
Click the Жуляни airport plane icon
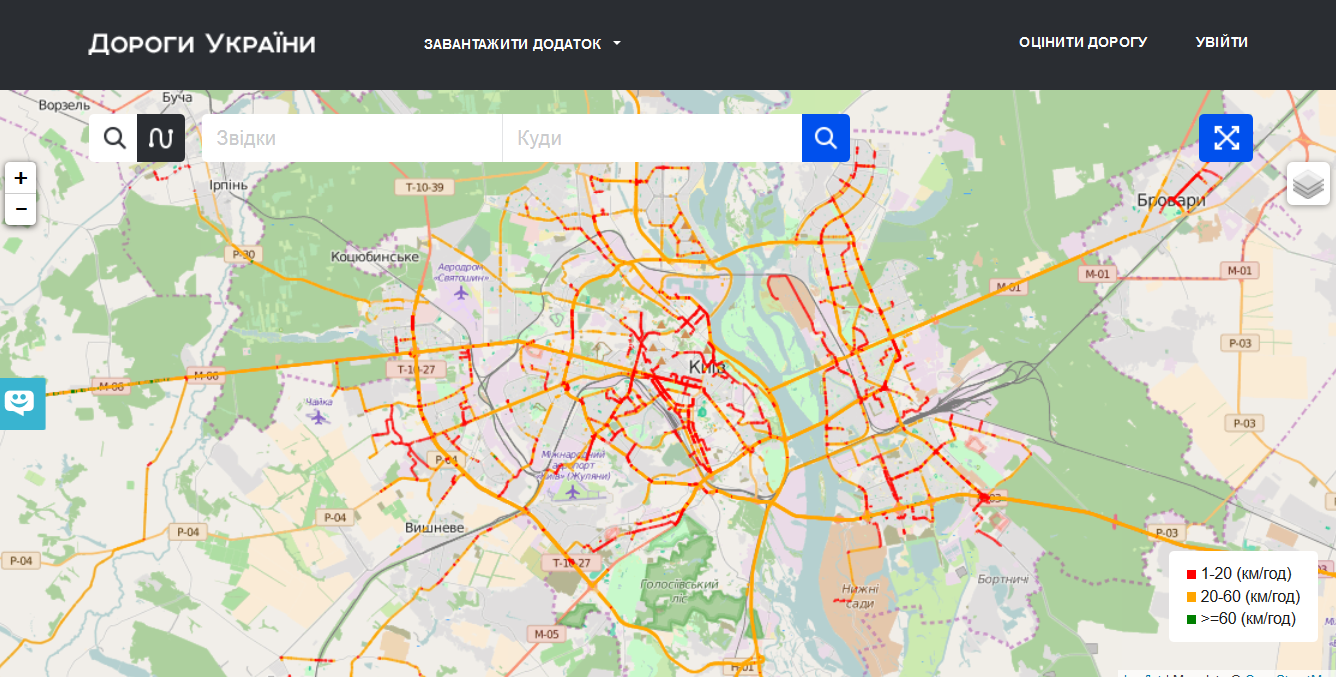572,491
